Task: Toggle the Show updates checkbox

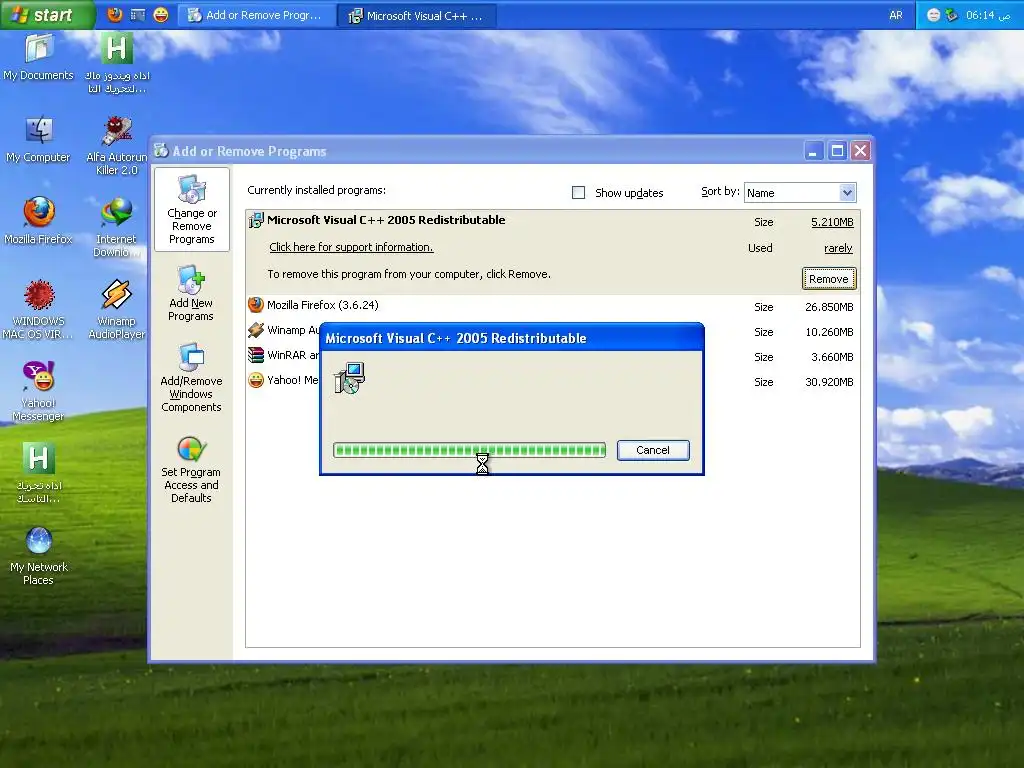Action: click(578, 193)
